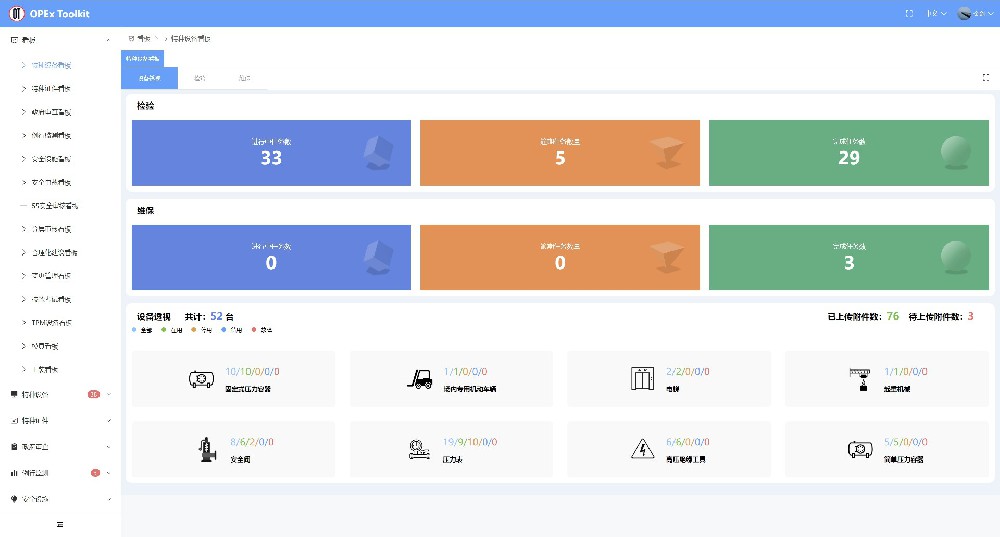
Task: Open the 安全阀 safety valve icon
Action: [207, 449]
